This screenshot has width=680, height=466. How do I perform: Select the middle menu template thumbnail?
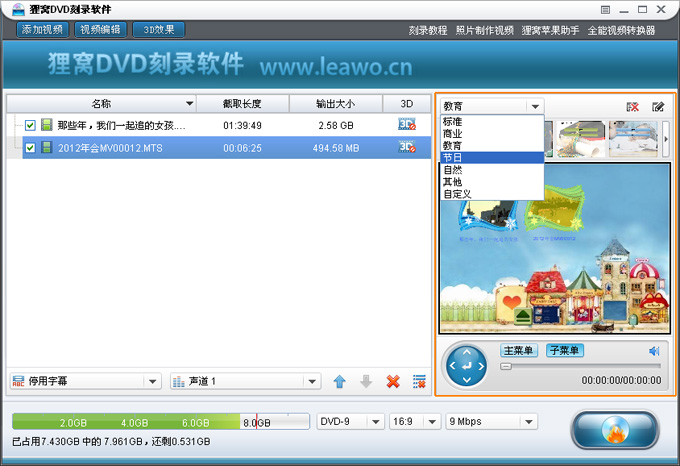(x=581, y=139)
